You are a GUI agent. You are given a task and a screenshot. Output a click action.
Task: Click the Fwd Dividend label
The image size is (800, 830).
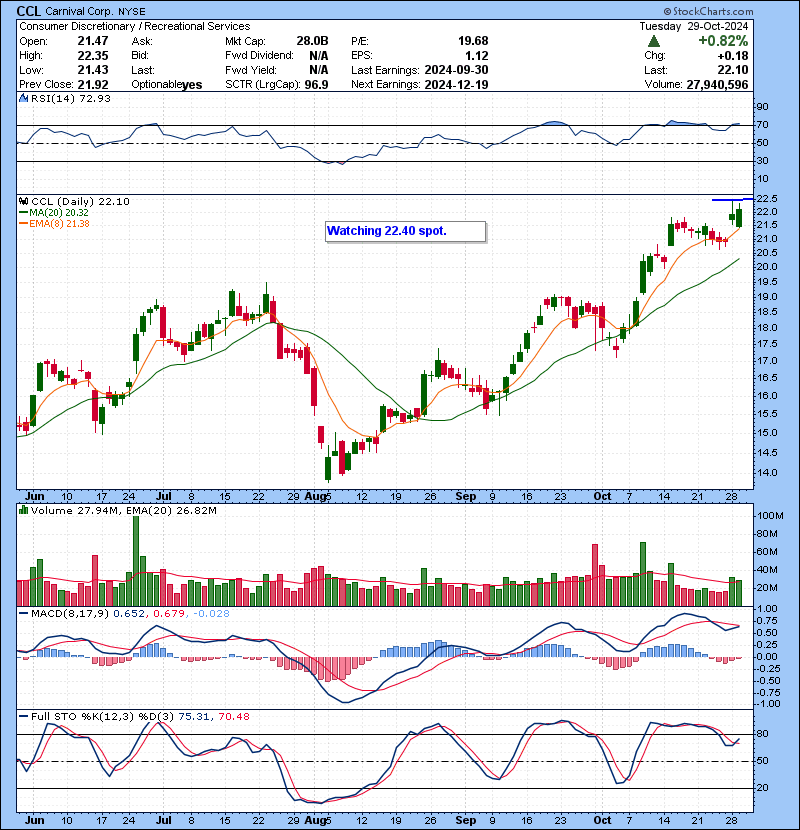tap(259, 56)
